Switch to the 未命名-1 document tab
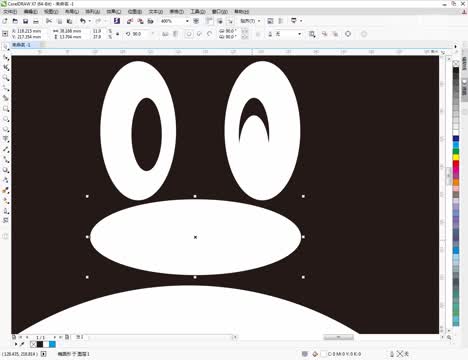Viewport: 468px width, 360px height. 21,45
